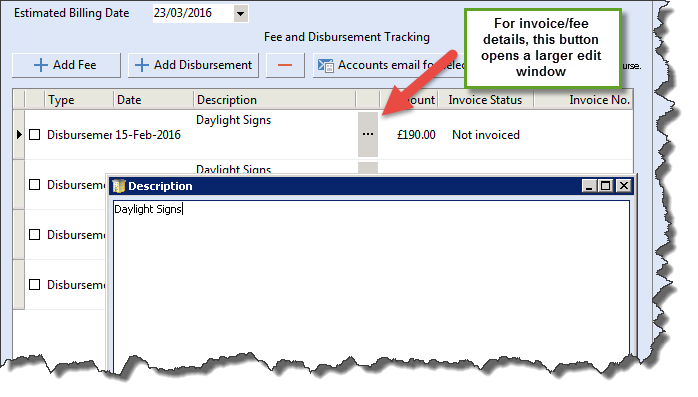698x397 pixels.
Task: Click the Invoice Status column header
Action: [485, 100]
